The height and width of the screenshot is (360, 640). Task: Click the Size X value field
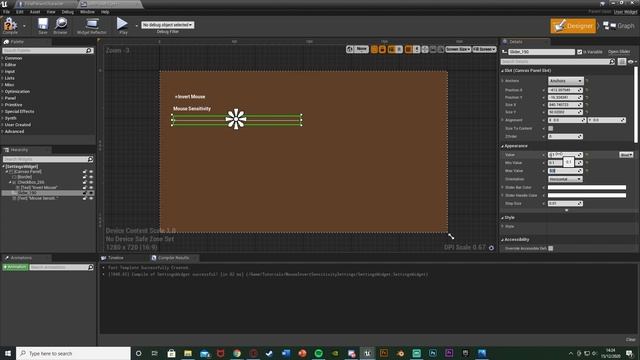565,105
